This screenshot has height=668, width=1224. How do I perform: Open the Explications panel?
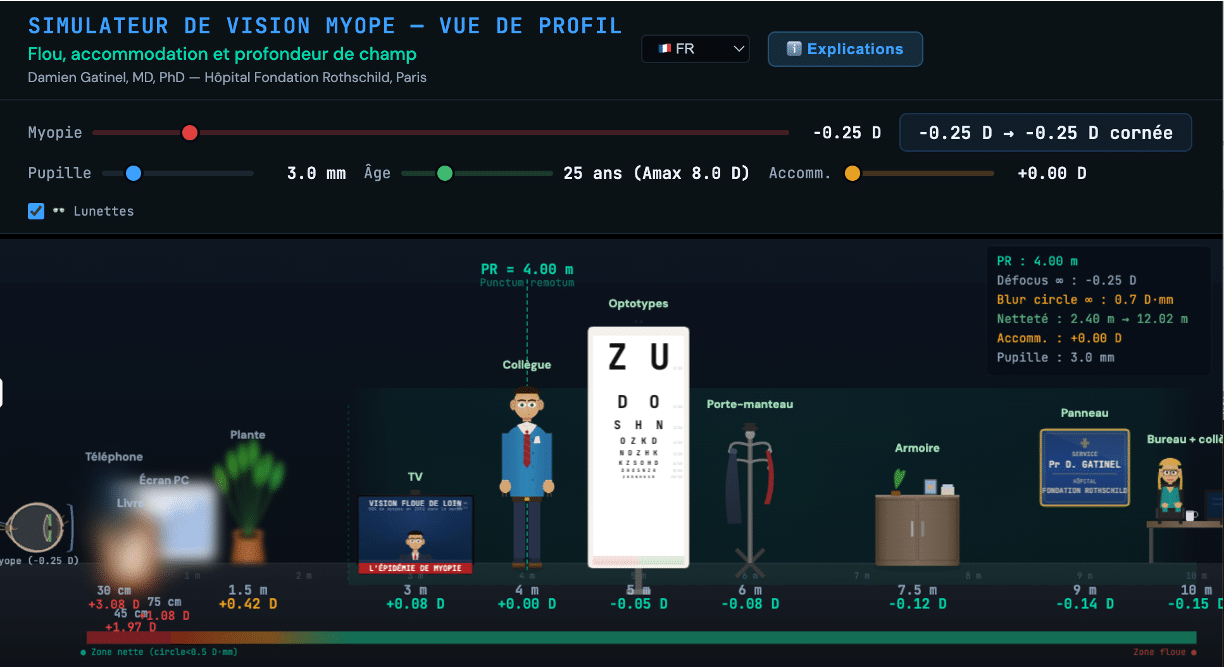[x=845, y=48]
